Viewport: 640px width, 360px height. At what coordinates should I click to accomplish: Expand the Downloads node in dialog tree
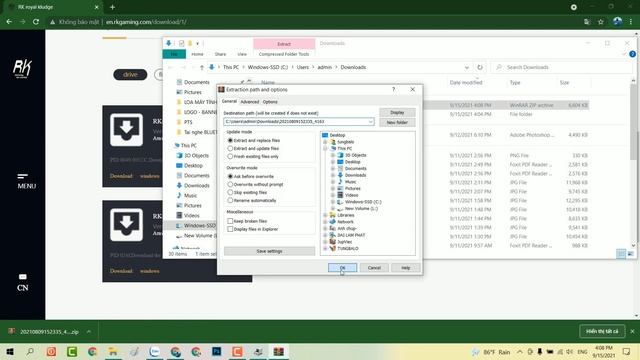click(333, 175)
